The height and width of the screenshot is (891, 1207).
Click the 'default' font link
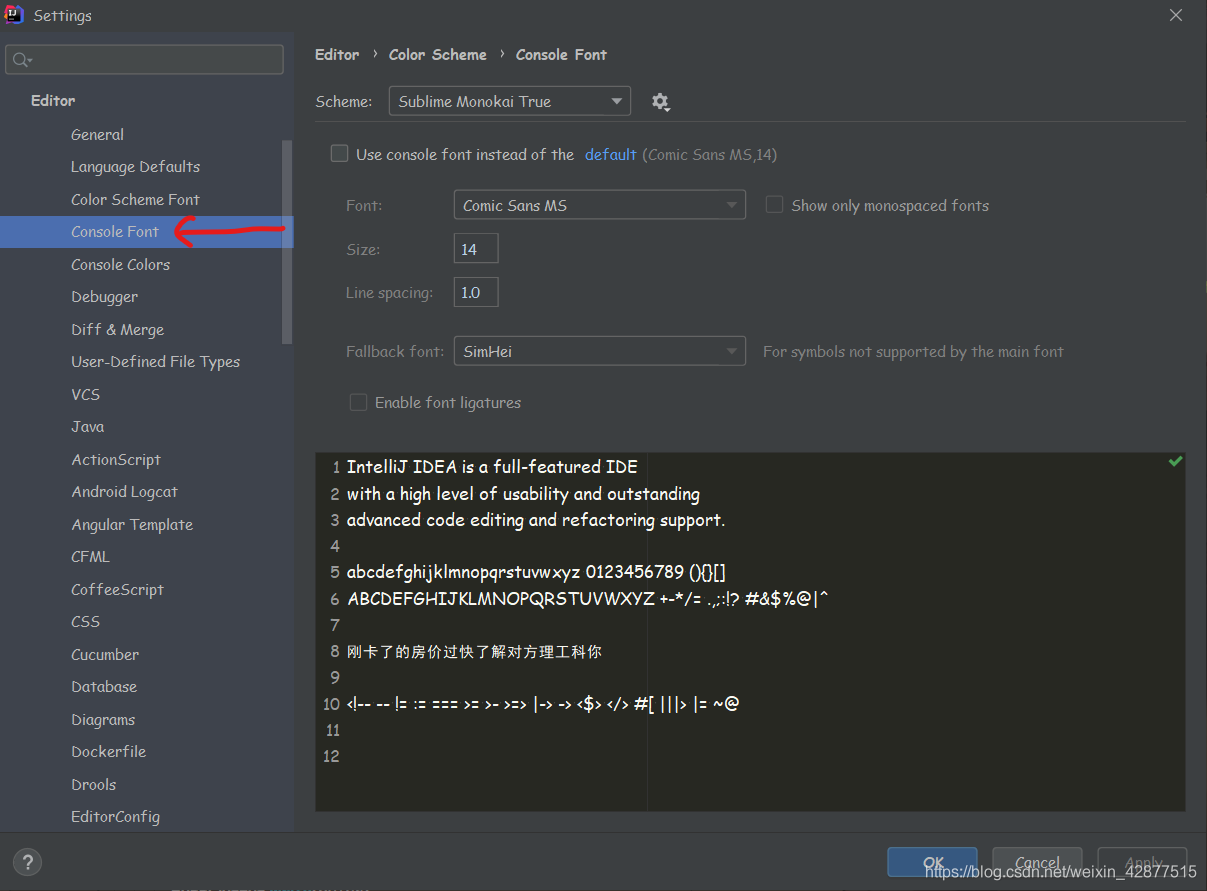coord(610,154)
